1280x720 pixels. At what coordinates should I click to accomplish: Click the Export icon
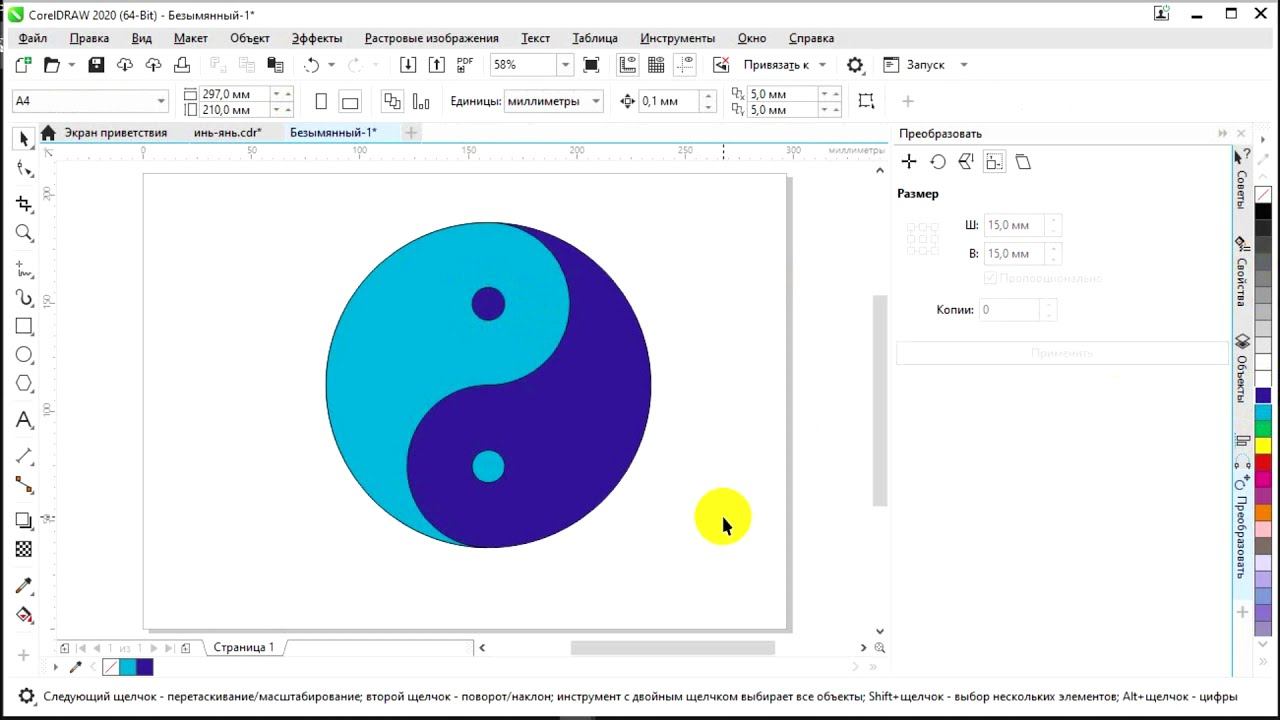pos(437,65)
